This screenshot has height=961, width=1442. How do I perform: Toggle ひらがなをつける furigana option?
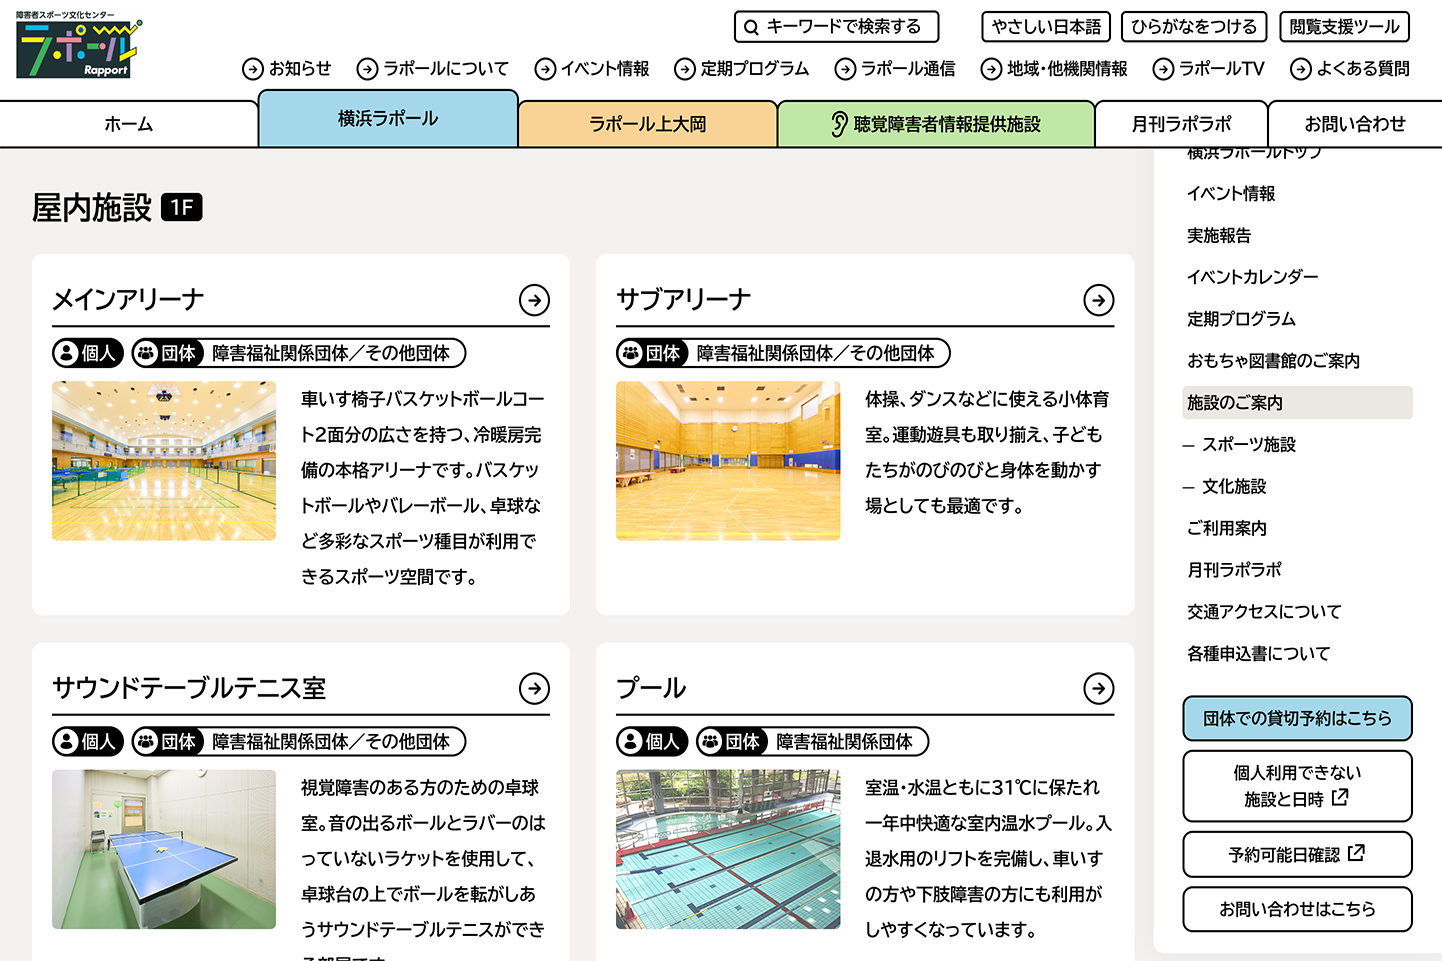[x=1194, y=27]
